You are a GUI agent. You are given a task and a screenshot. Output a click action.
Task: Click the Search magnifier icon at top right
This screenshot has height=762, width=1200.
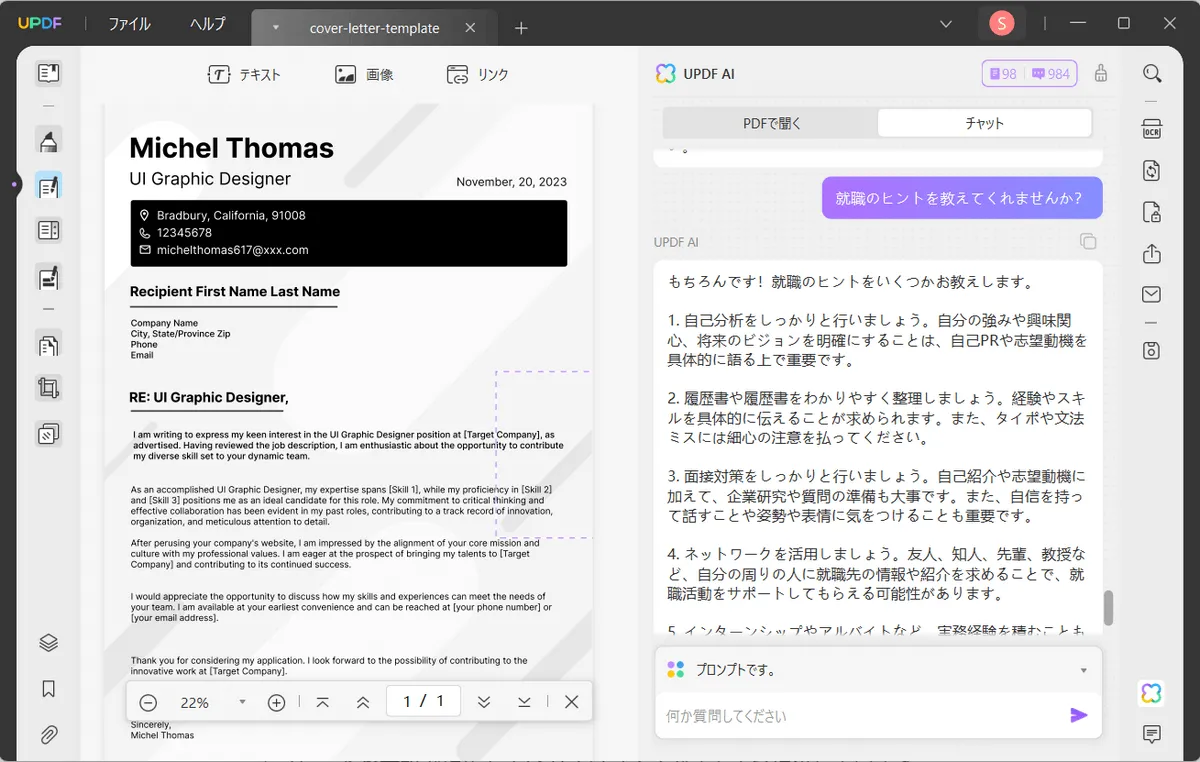(x=1152, y=73)
